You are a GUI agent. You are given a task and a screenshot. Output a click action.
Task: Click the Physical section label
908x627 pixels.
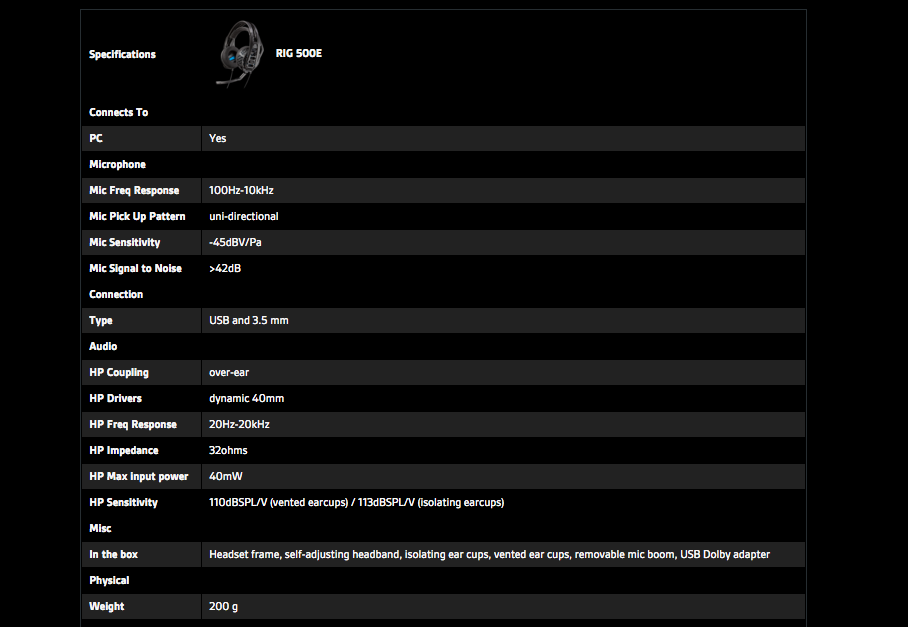click(109, 581)
